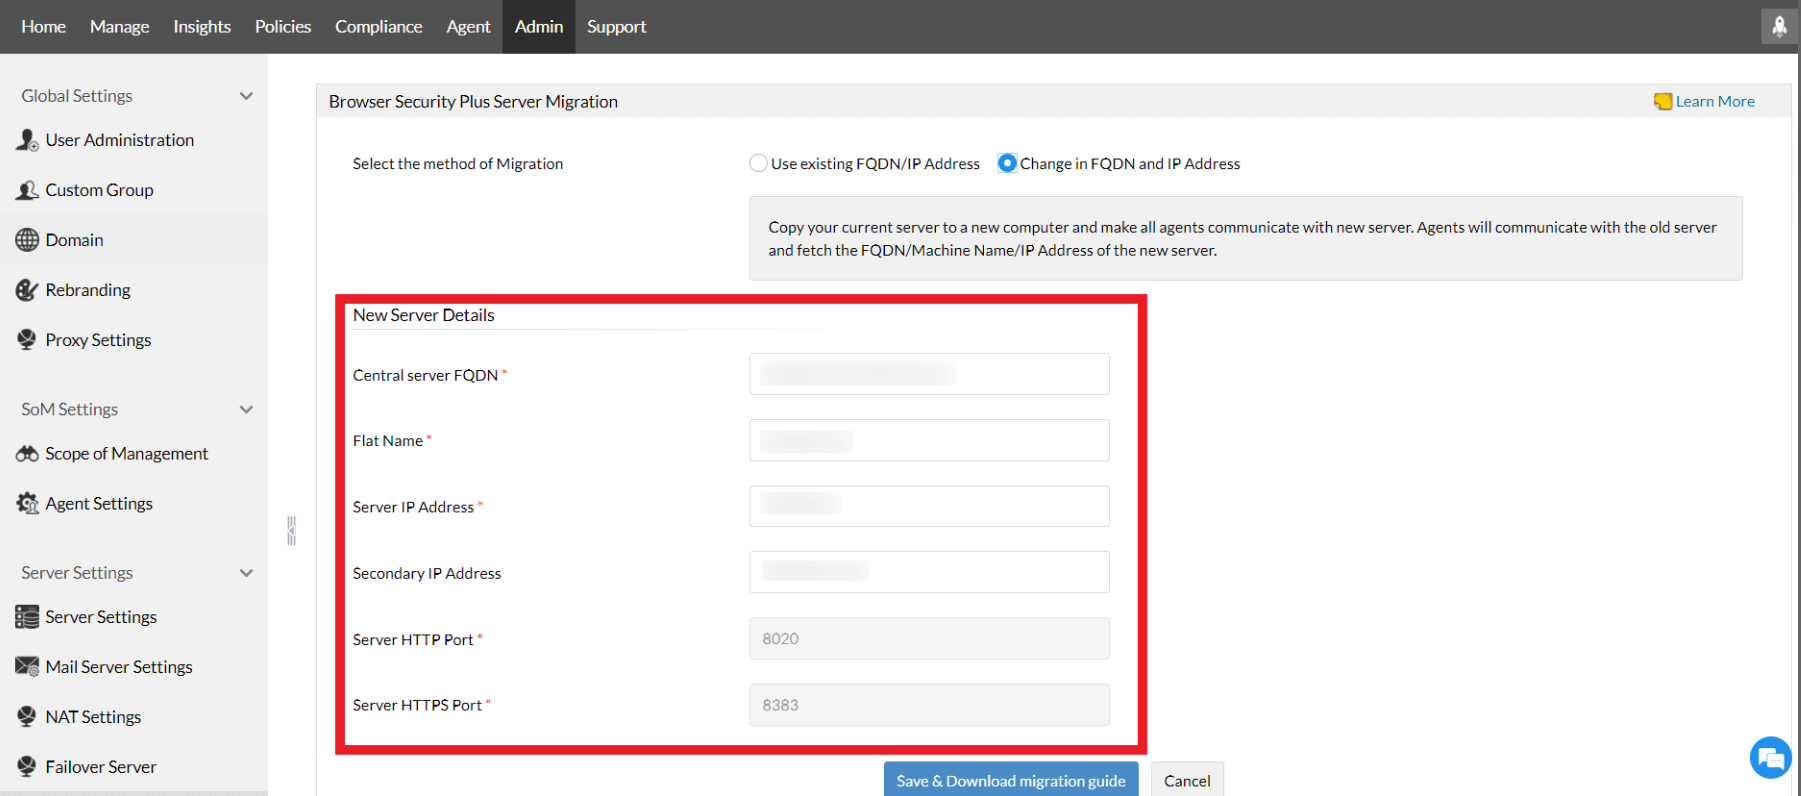Open NAT Settings link
Screen dimensions: 1801x796
(x=93, y=717)
